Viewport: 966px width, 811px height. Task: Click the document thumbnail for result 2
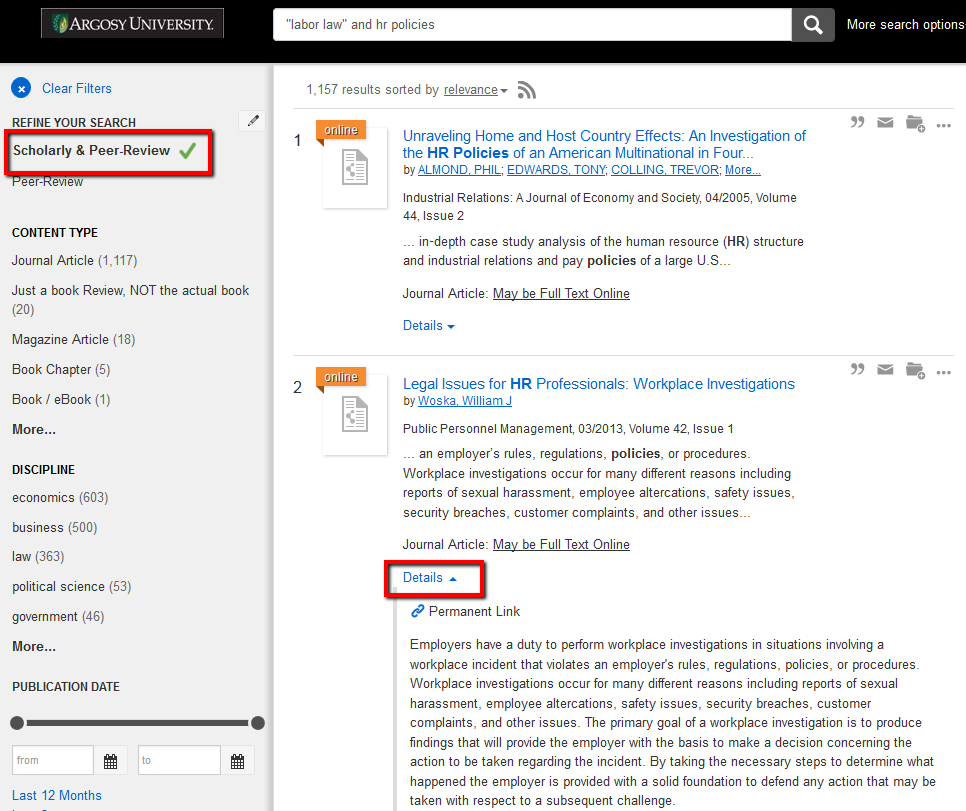point(355,414)
